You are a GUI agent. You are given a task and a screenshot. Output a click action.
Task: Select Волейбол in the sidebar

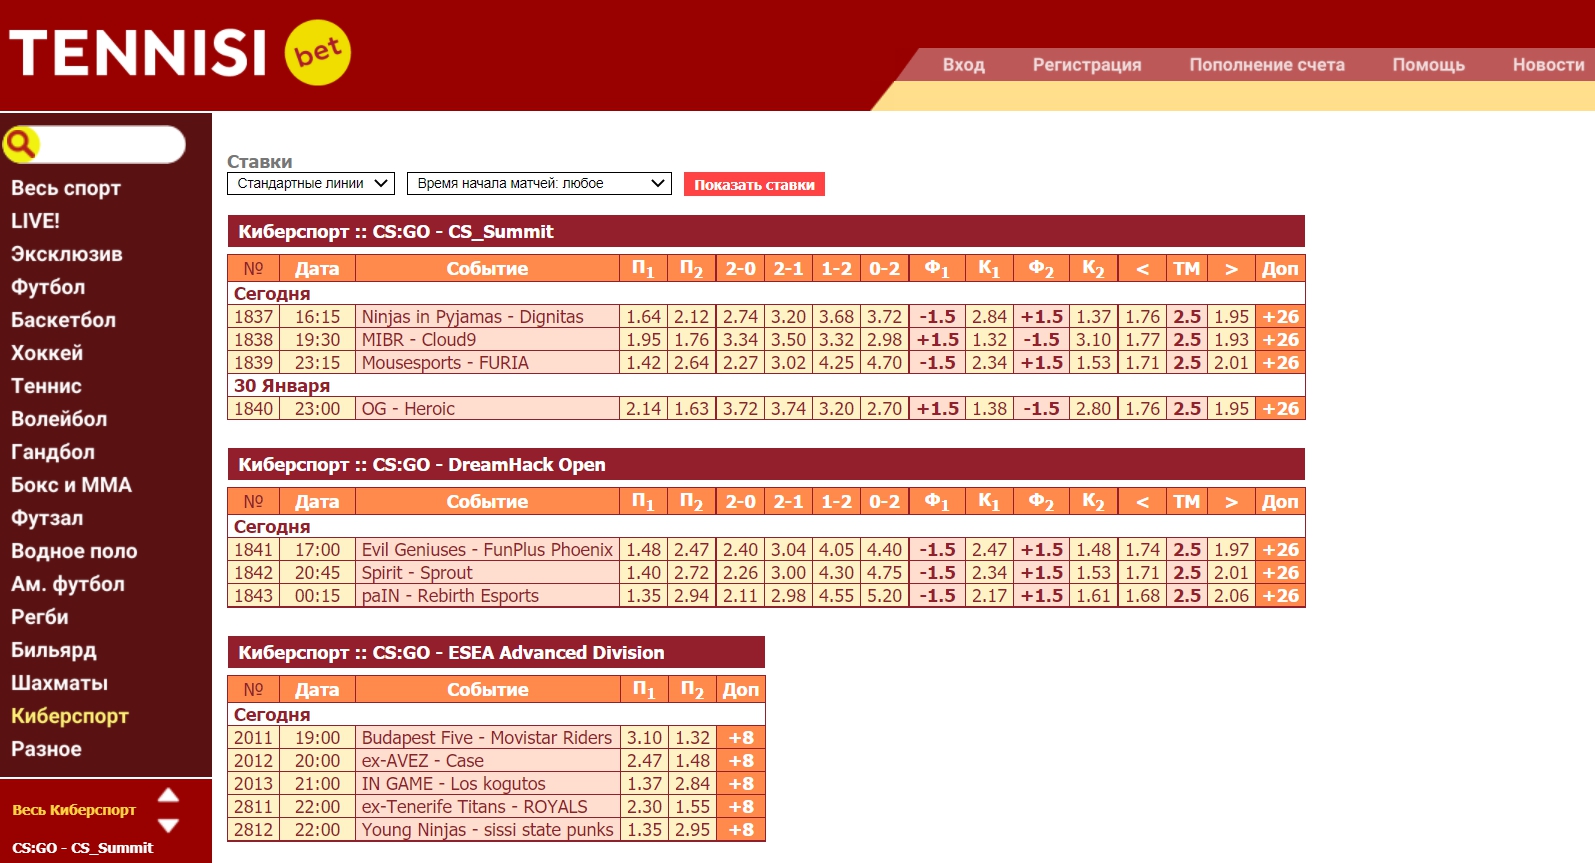(x=59, y=419)
